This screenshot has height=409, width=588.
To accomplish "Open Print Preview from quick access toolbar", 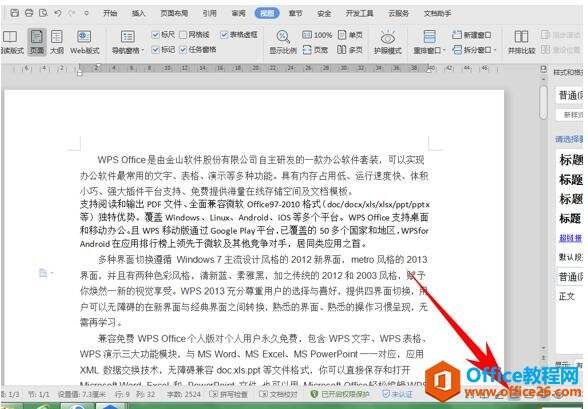I will tap(43, 13).
